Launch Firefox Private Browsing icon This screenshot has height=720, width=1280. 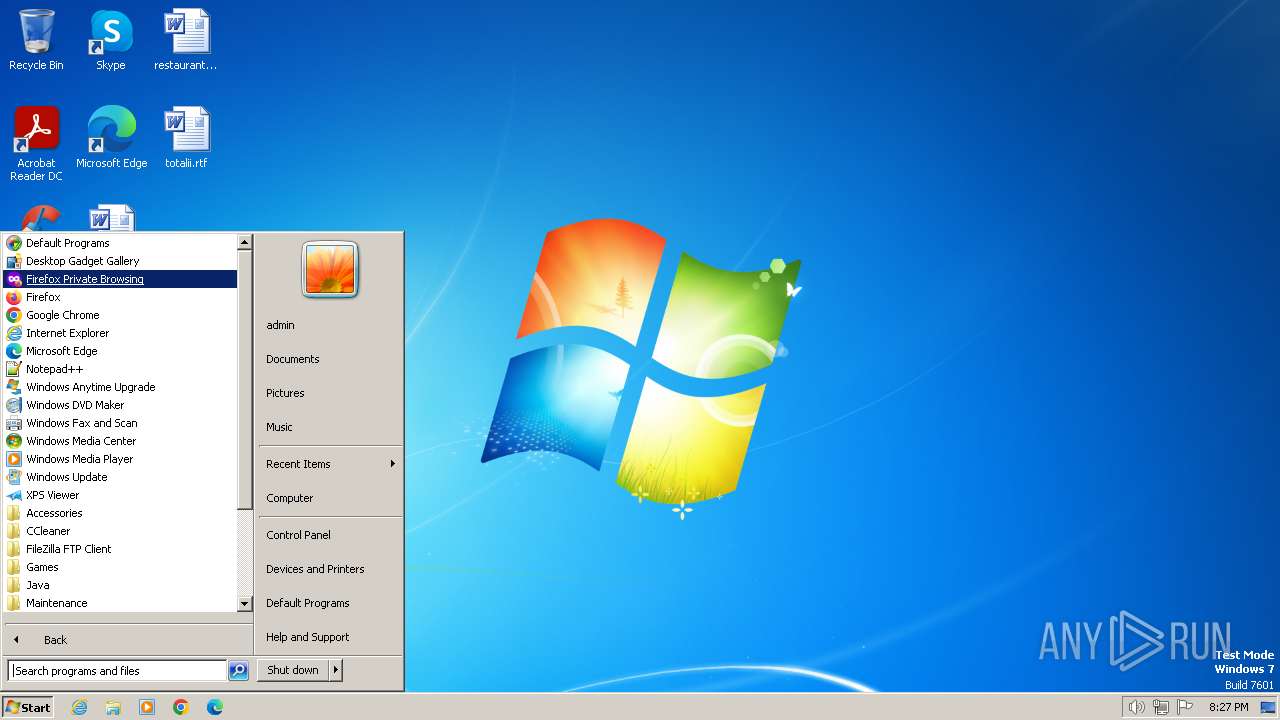[x=14, y=279]
